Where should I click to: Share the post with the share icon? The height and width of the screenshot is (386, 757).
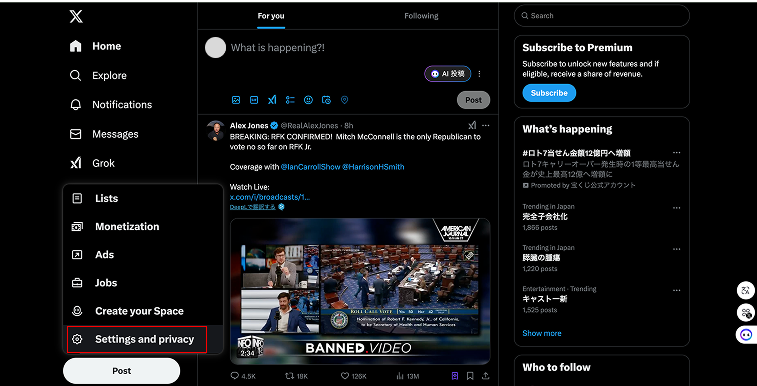[x=486, y=376]
